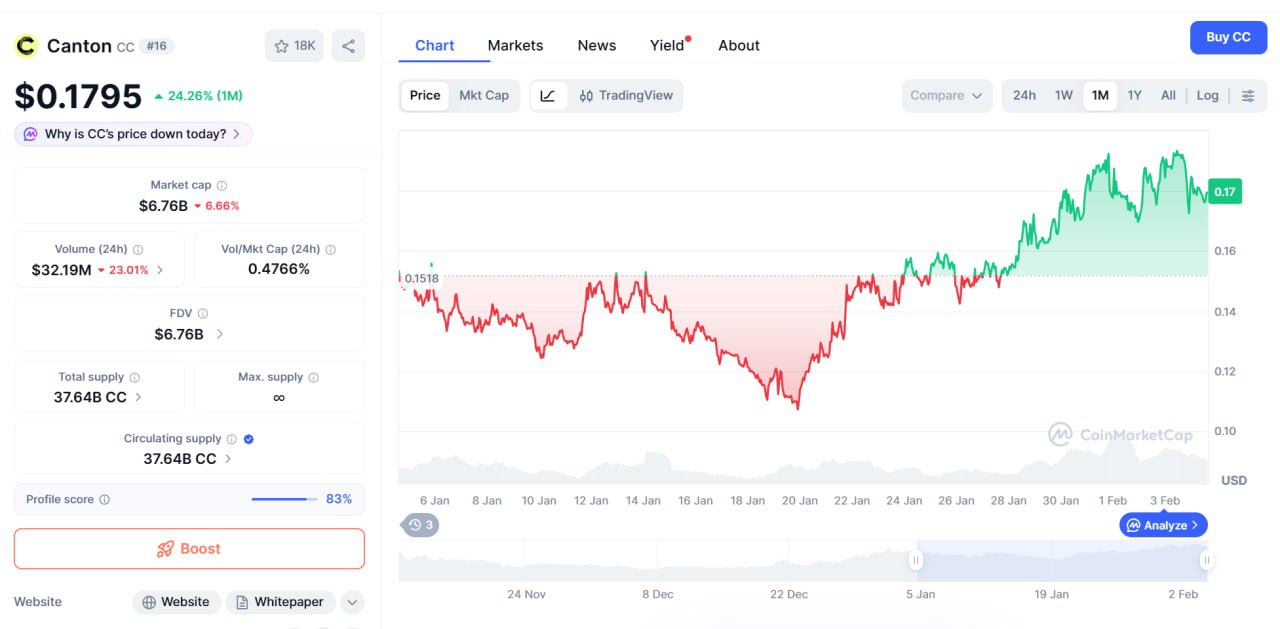Switch to the Markets tab

point(515,46)
